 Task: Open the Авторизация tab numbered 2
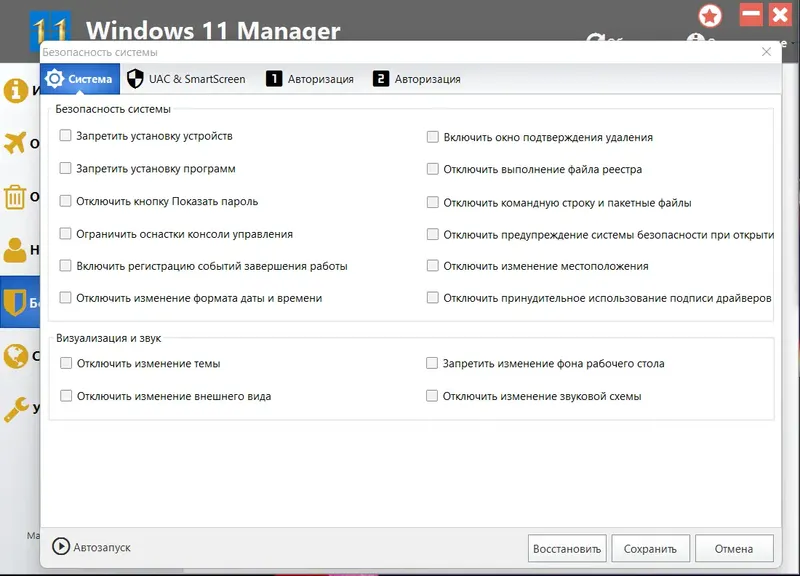[x=417, y=79]
